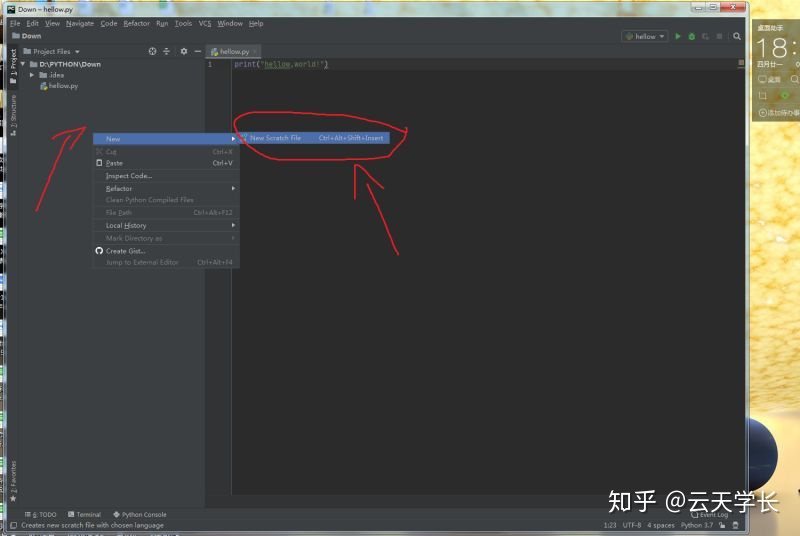This screenshot has height=536, width=800.
Task: Open Search Everywhere magnifier icon
Action: click(x=737, y=36)
